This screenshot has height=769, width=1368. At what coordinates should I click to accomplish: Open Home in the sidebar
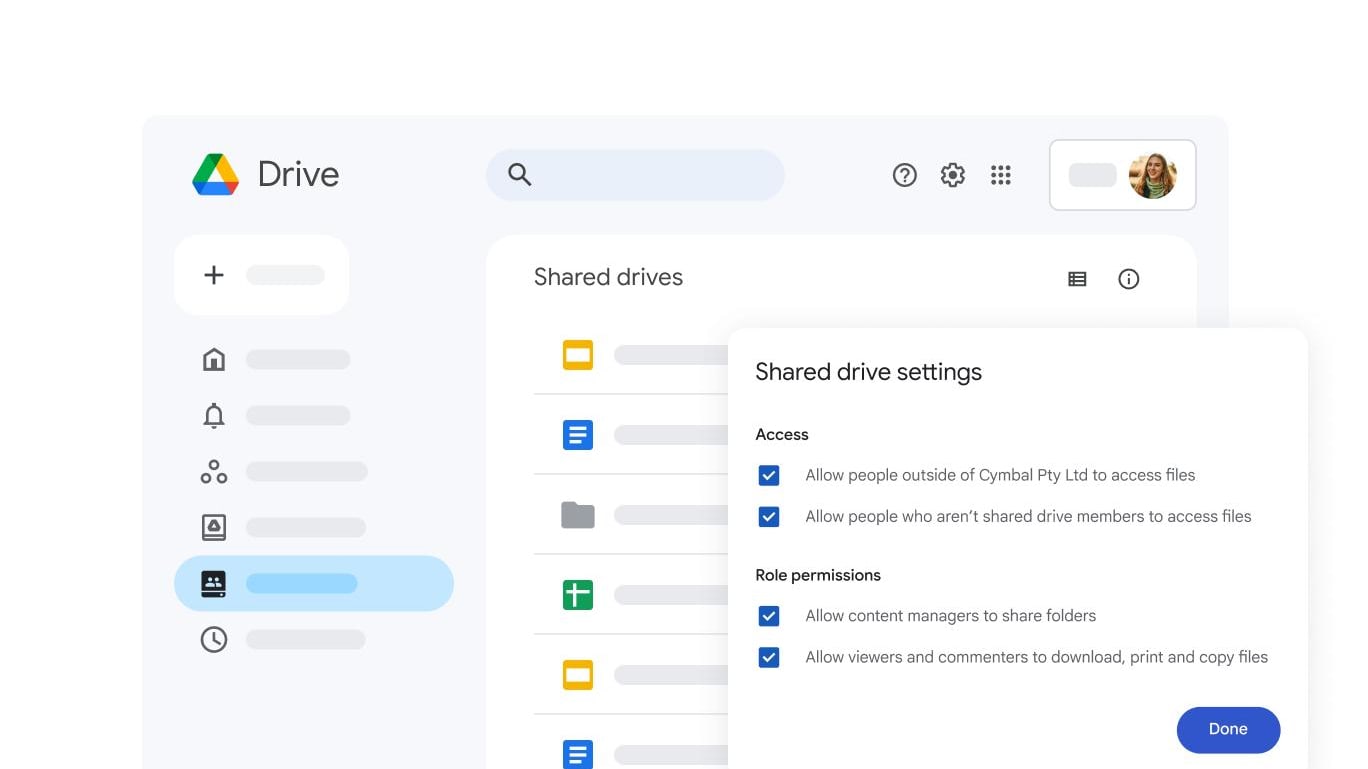214,359
